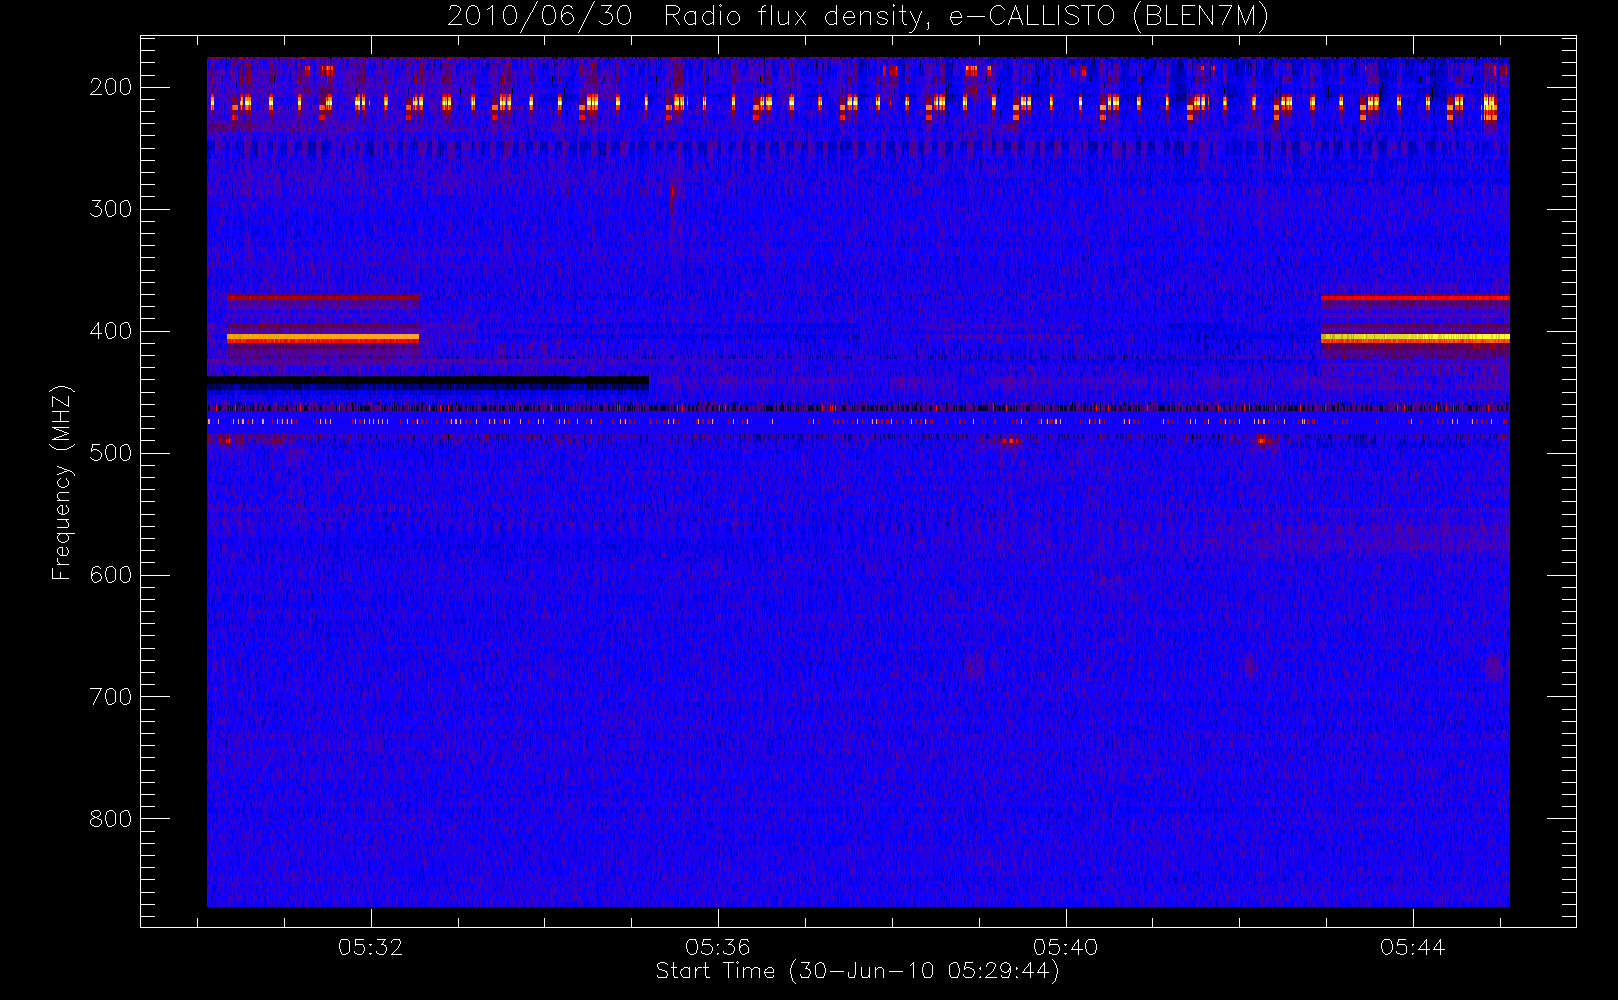Click the 400 frequency tick label

coord(111,331)
